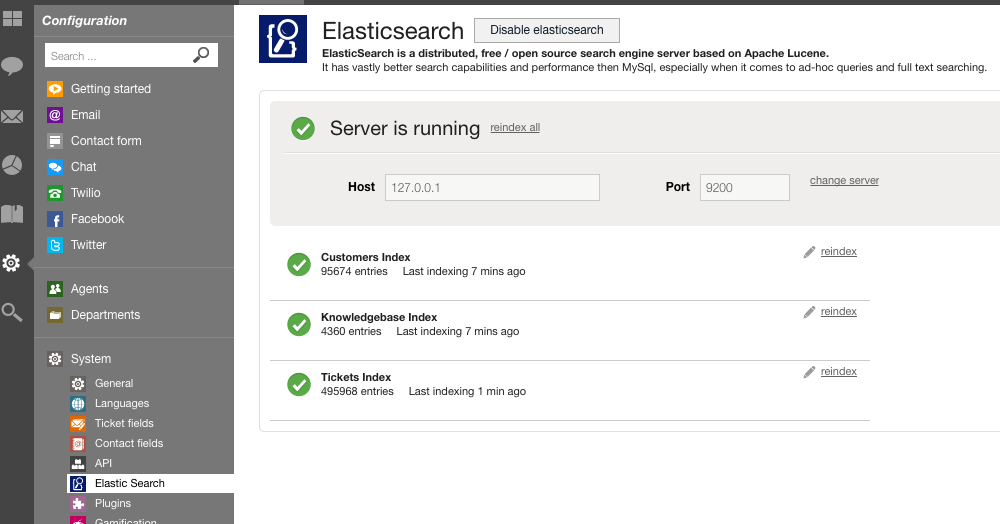The height and width of the screenshot is (524, 1000).
Task: Click the Elasticsearch logo icon in header
Action: [283, 39]
